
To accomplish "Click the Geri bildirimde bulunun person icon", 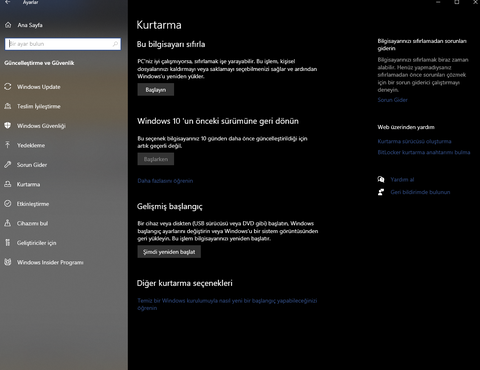I will pos(381,192).
